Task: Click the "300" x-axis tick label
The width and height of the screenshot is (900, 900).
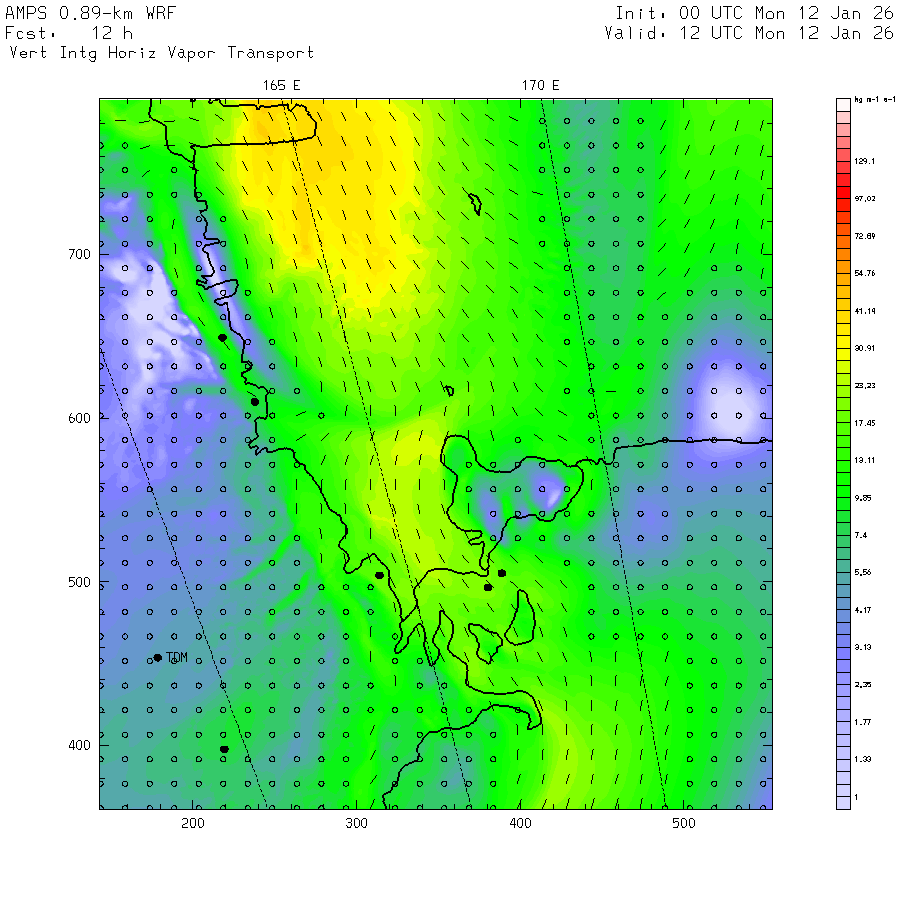Action: [x=356, y=824]
